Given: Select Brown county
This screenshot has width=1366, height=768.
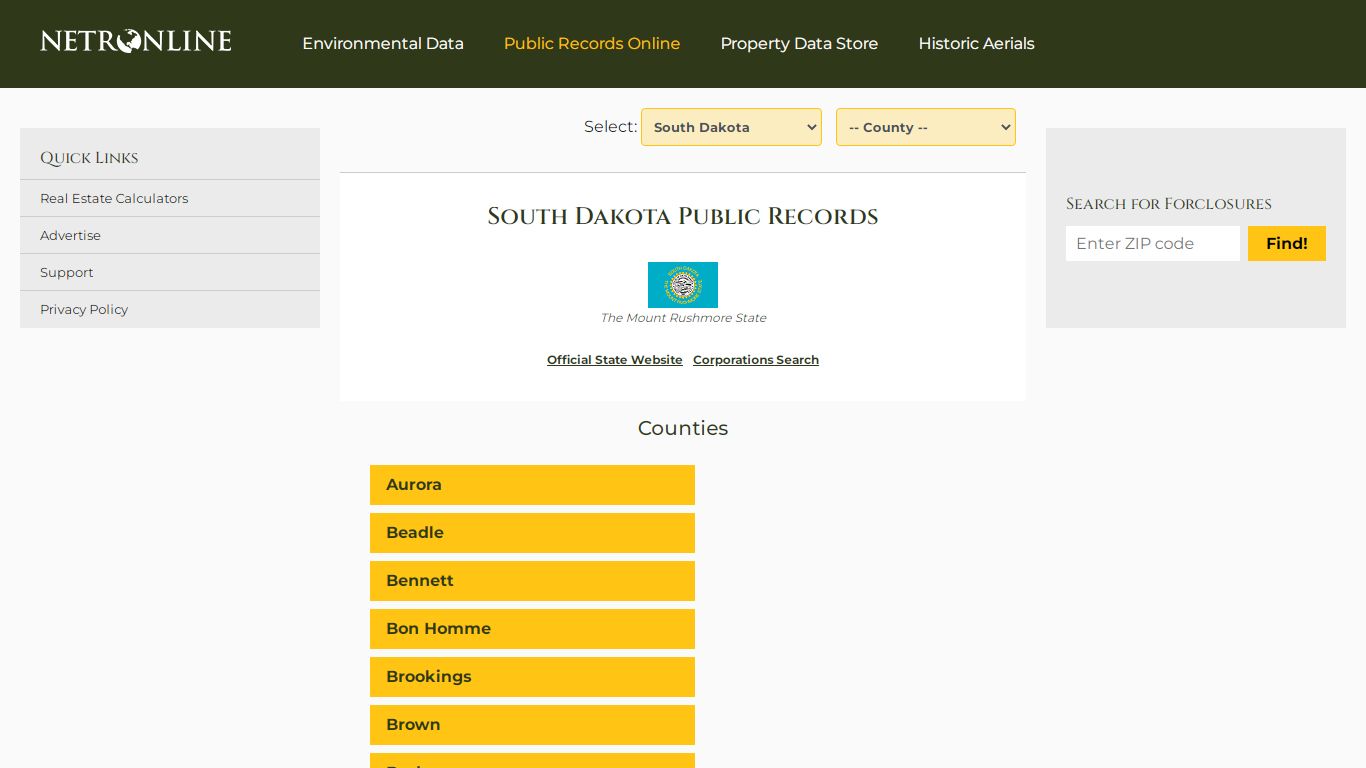Looking at the screenshot, I should click(x=532, y=725).
